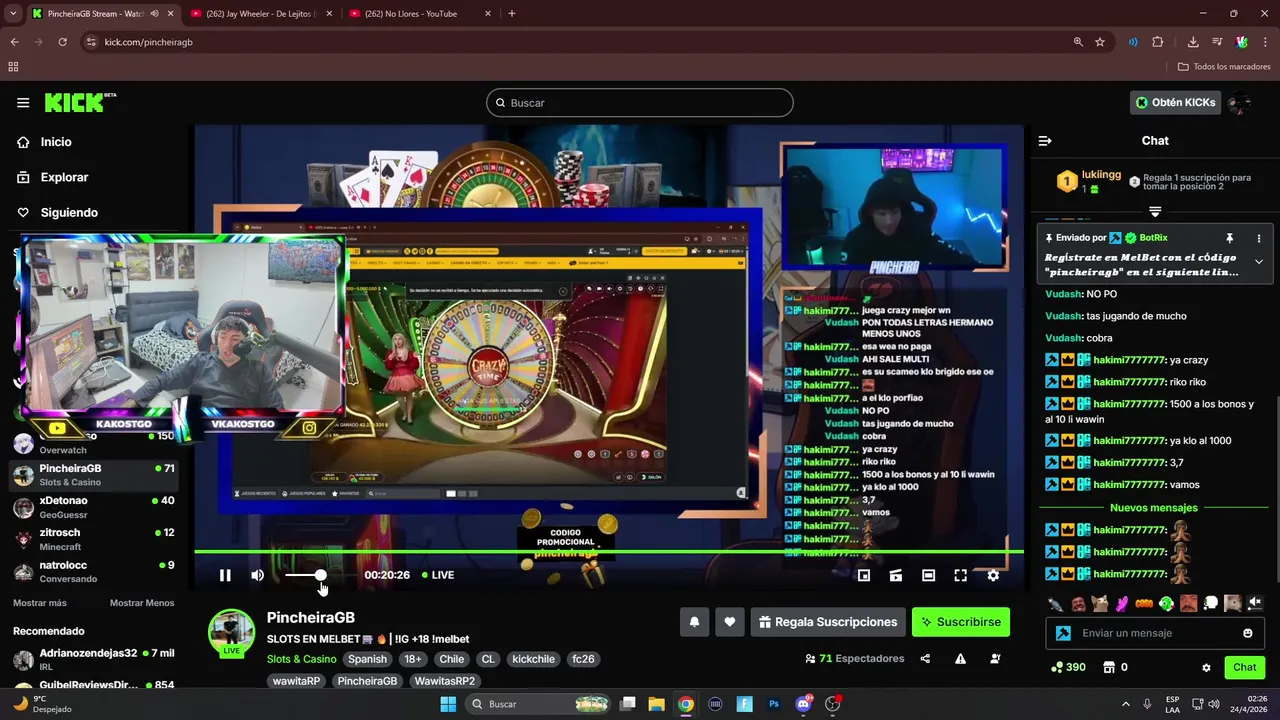1280x720 pixels.
Task: Click the green Suscribirse button
Action: pyautogui.click(x=961, y=622)
